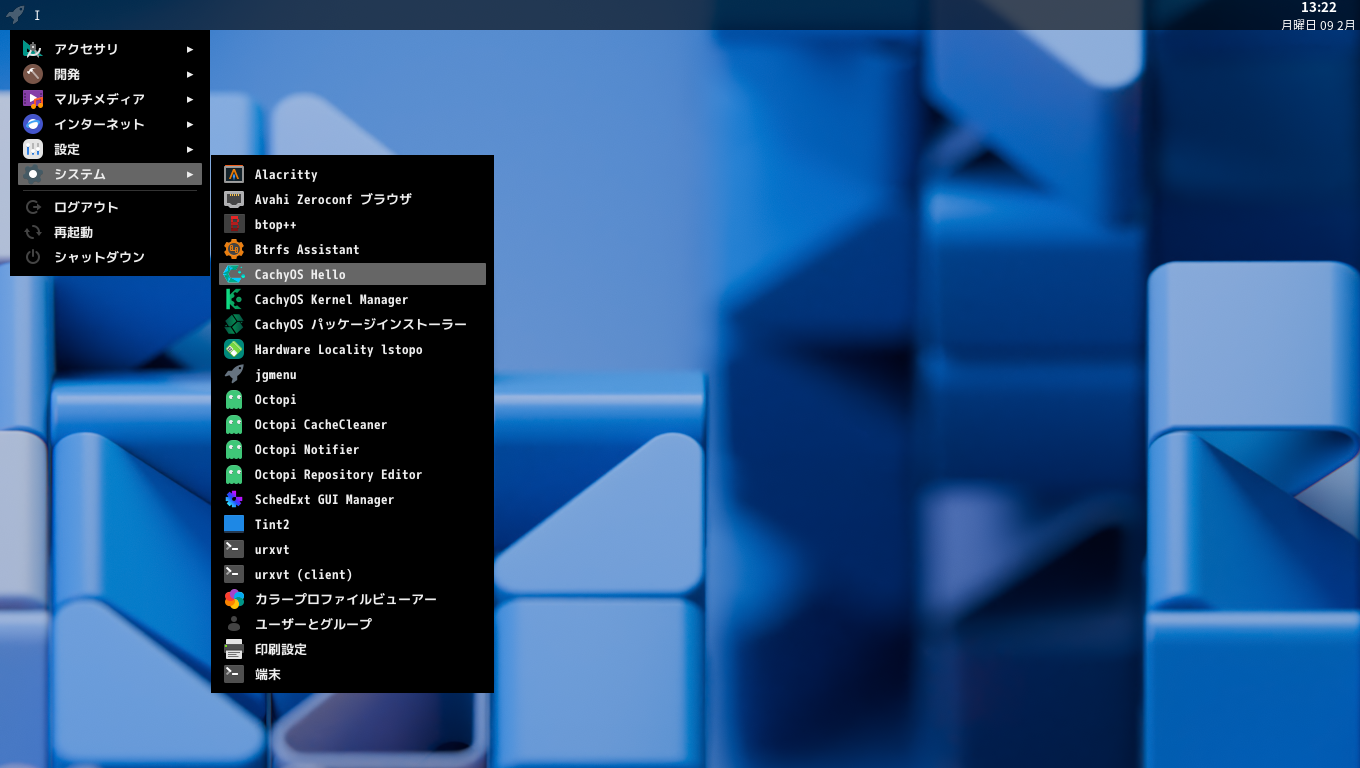The height and width of the screenshot is (768, 1360).
Task: Open カラープロファイルビューアー entry
Action: click(x=352, y=599)
